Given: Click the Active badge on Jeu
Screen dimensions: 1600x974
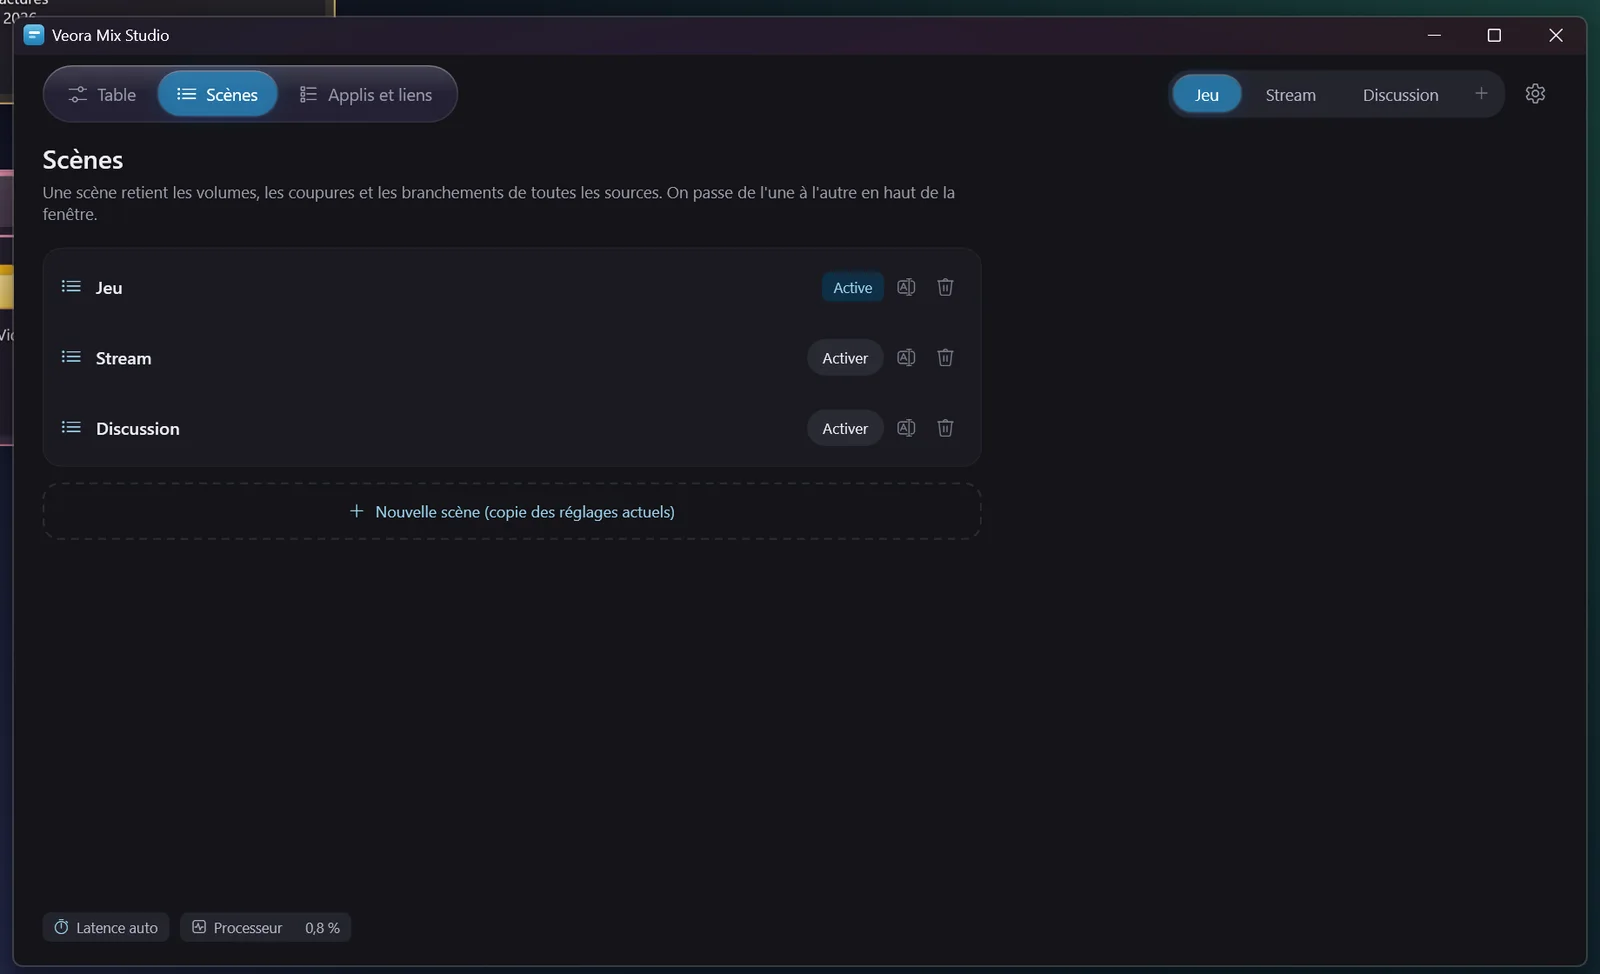Looking at the screenshot, I should [x=853, y=287].
